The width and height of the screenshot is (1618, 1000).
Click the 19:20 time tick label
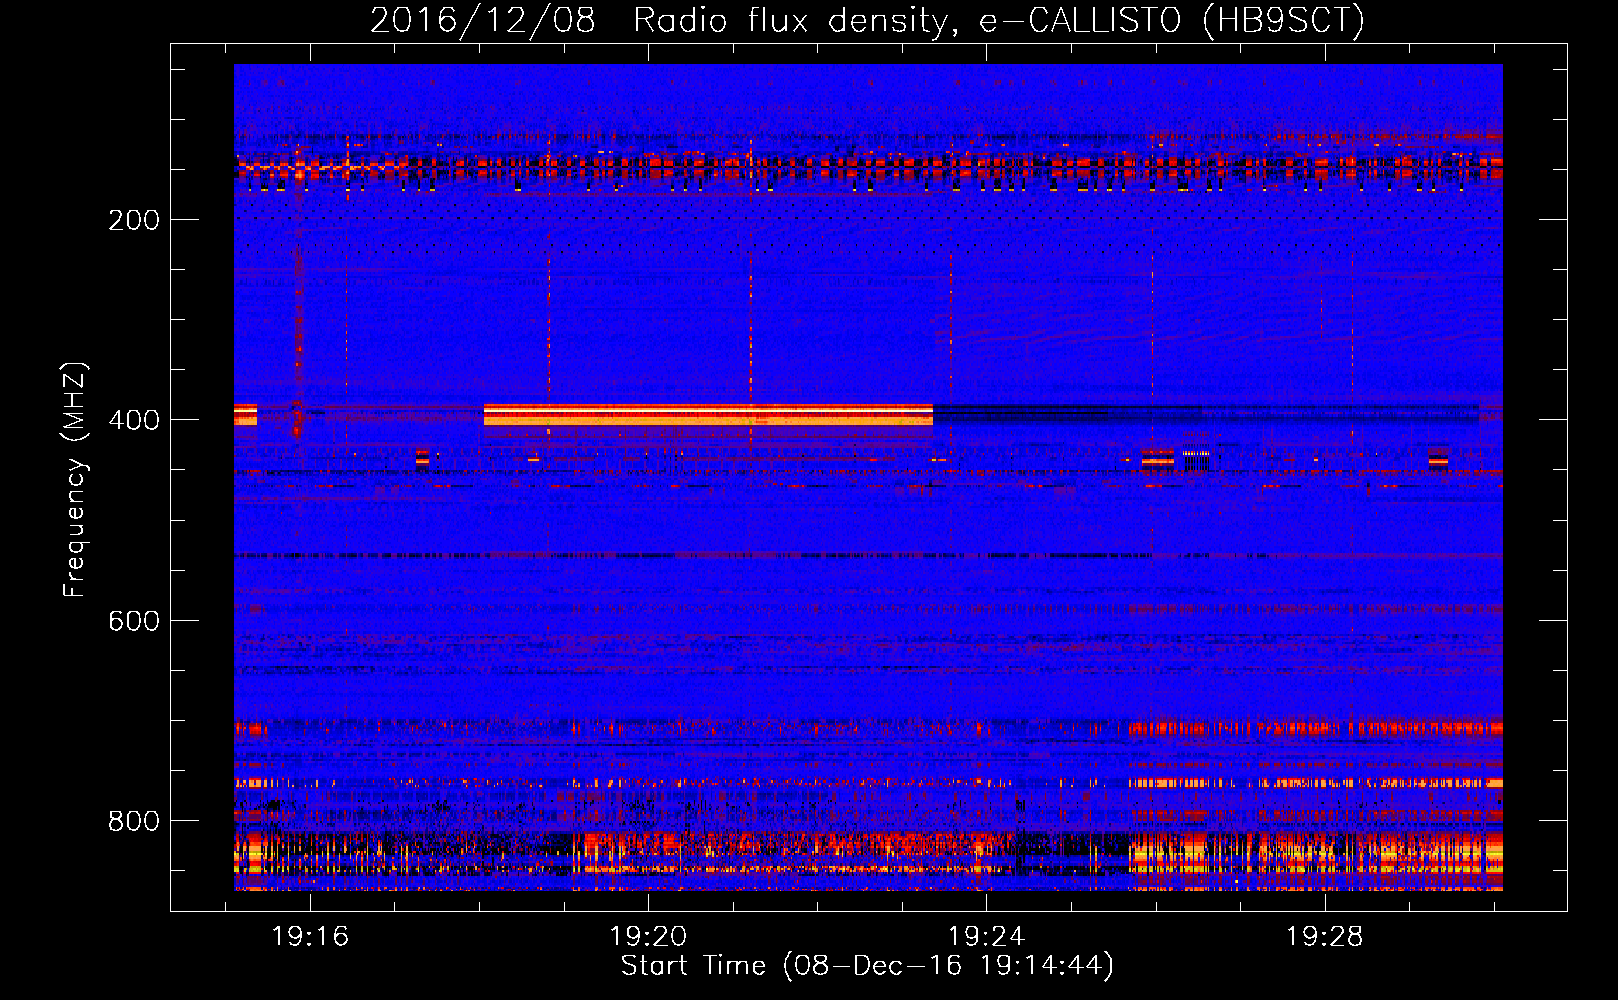tap(648, 937)
